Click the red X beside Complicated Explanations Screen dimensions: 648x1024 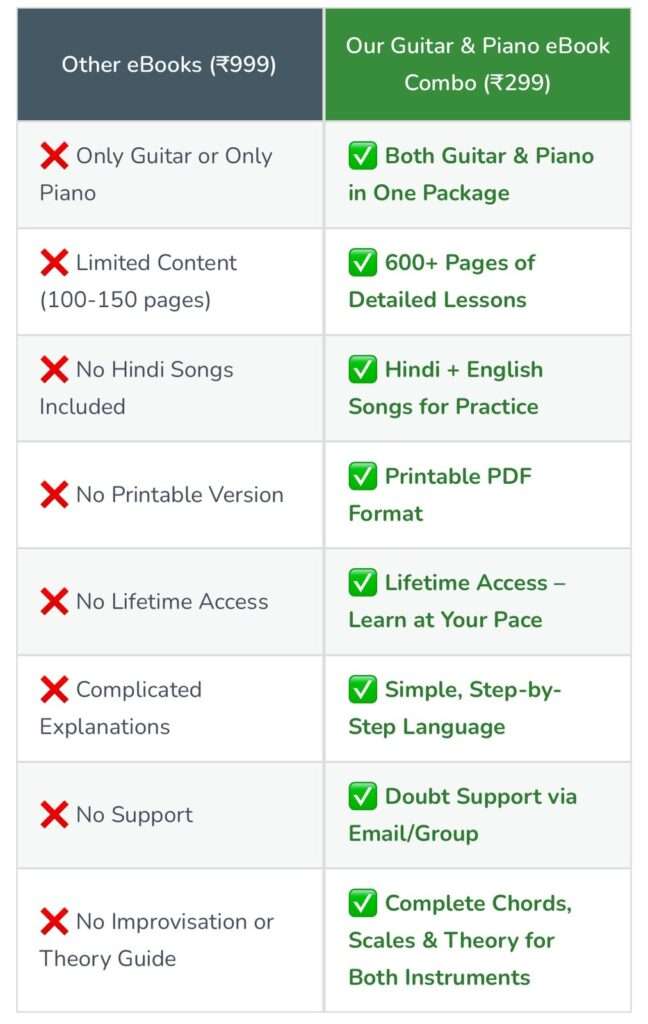54,690
